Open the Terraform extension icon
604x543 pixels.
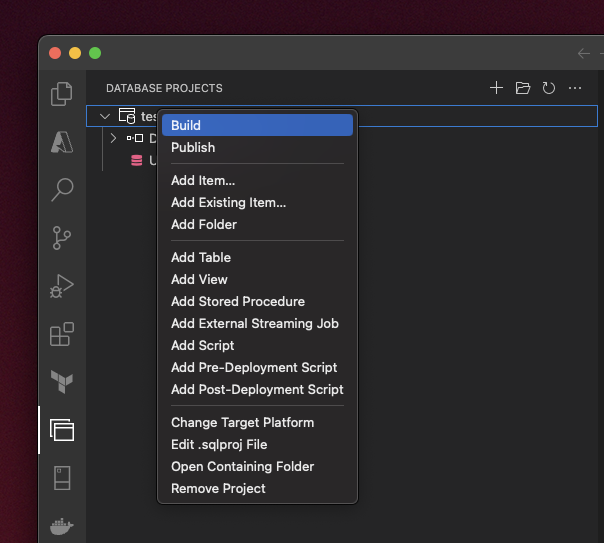pyautogui.click(x=62, y=381)
